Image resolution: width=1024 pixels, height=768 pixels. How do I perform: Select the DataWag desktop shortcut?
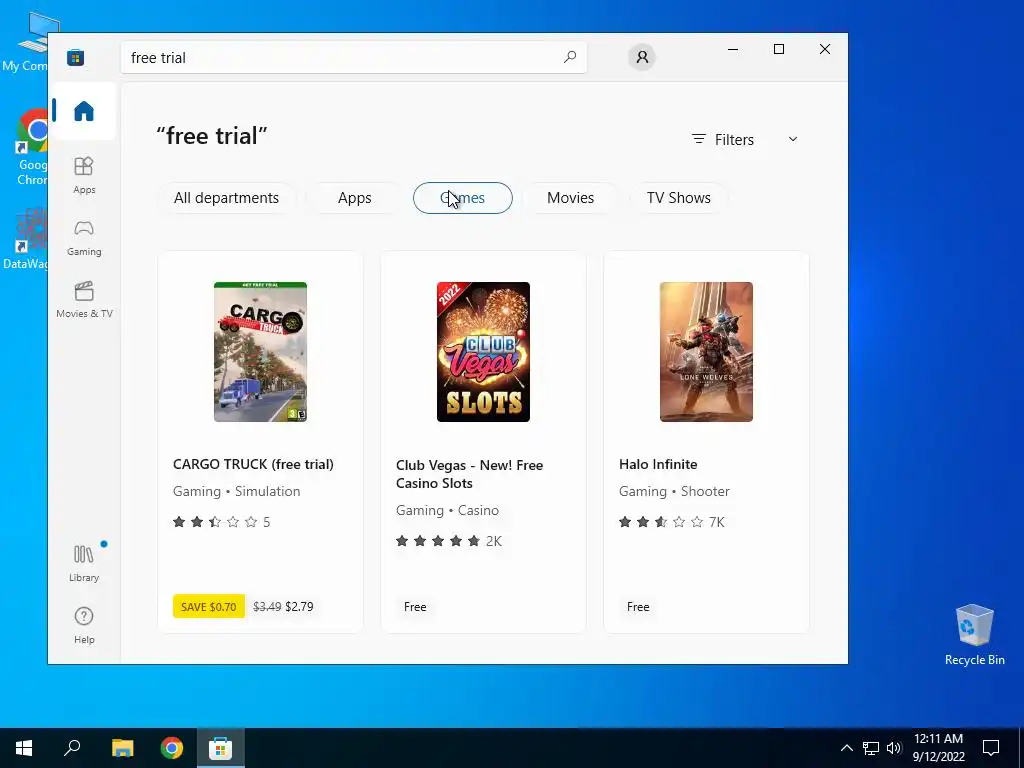(26, 239)
